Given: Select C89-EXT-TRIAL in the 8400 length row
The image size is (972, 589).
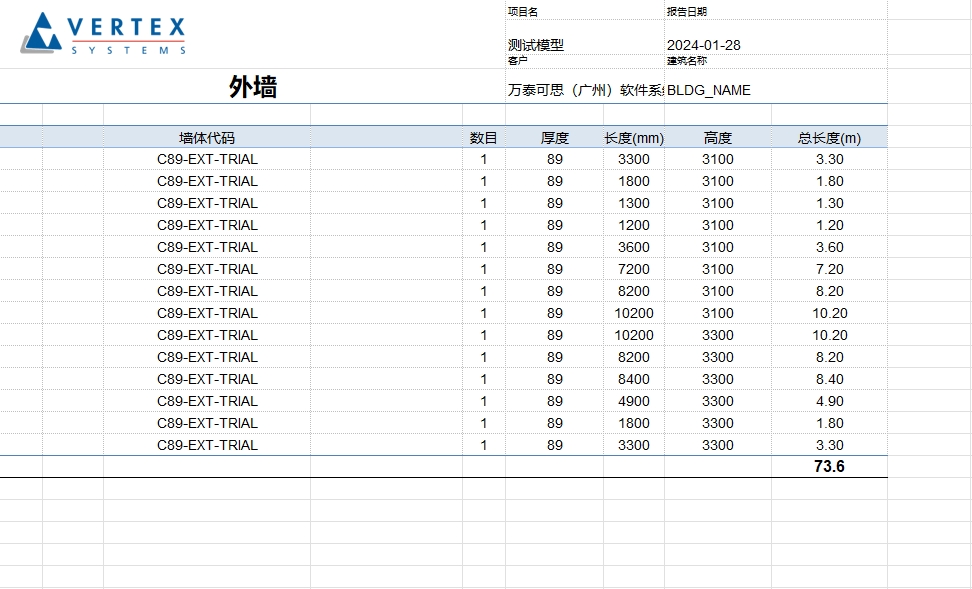Looking at the screenshot, I should point(207,379).
